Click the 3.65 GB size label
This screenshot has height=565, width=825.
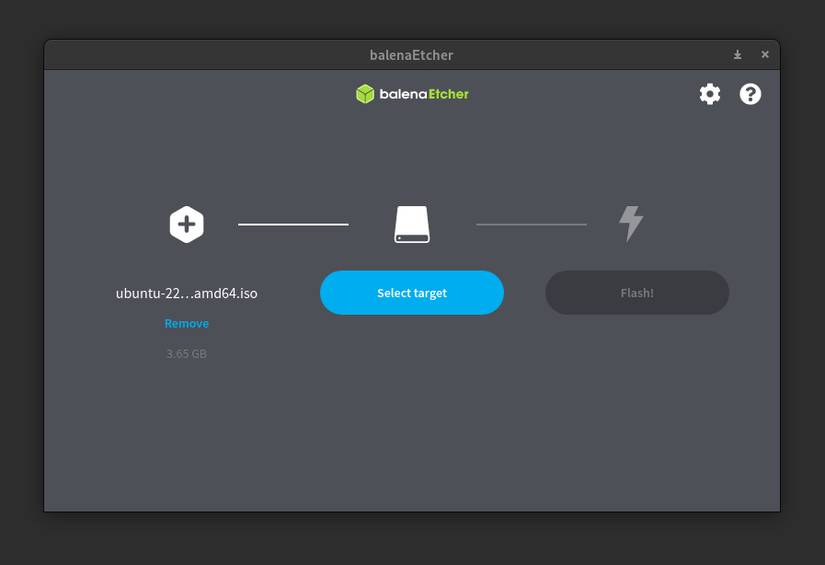pos(186,354)
